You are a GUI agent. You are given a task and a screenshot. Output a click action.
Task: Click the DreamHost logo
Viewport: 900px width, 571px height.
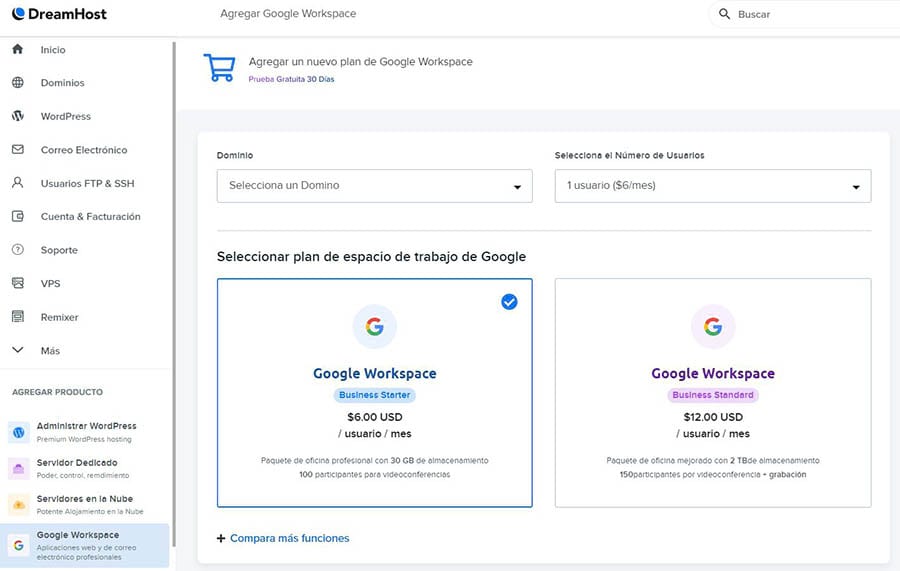(60, 14)
